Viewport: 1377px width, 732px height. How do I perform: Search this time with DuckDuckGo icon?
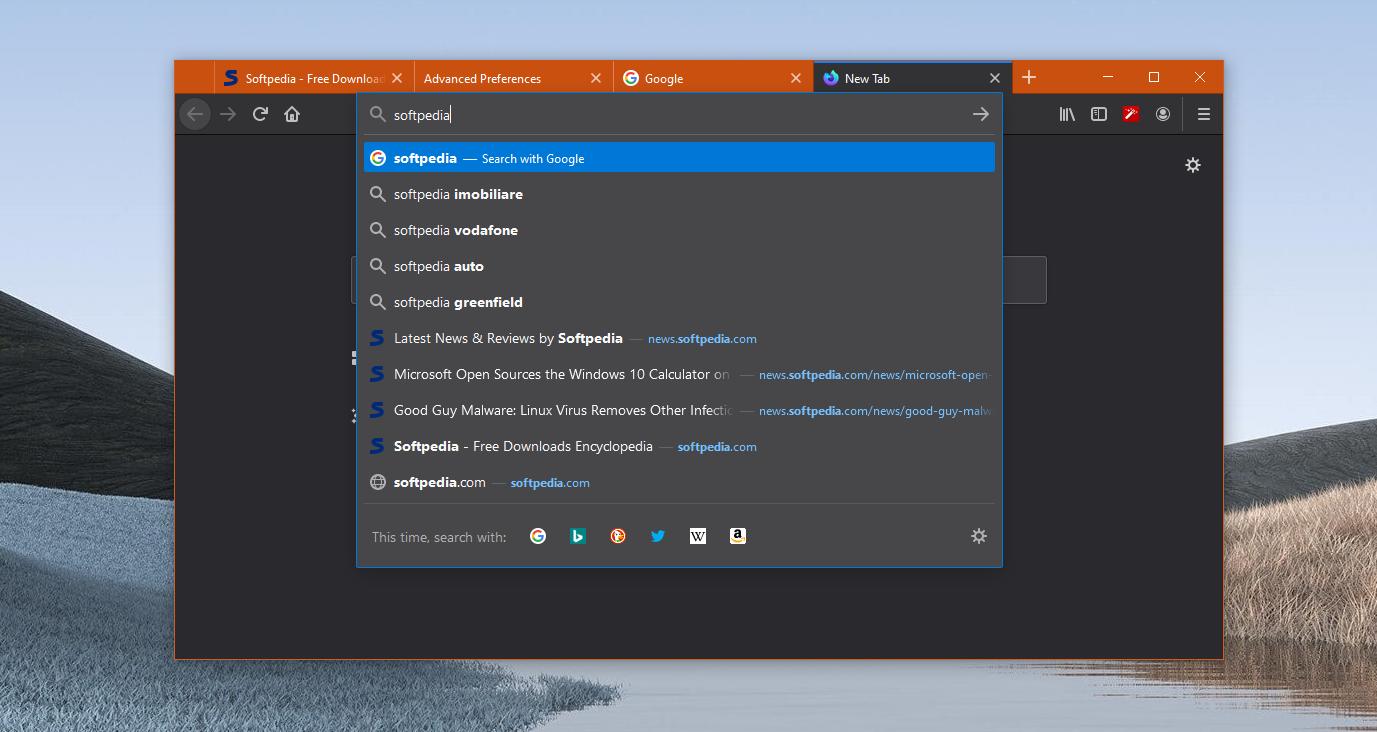pos(618,536)
